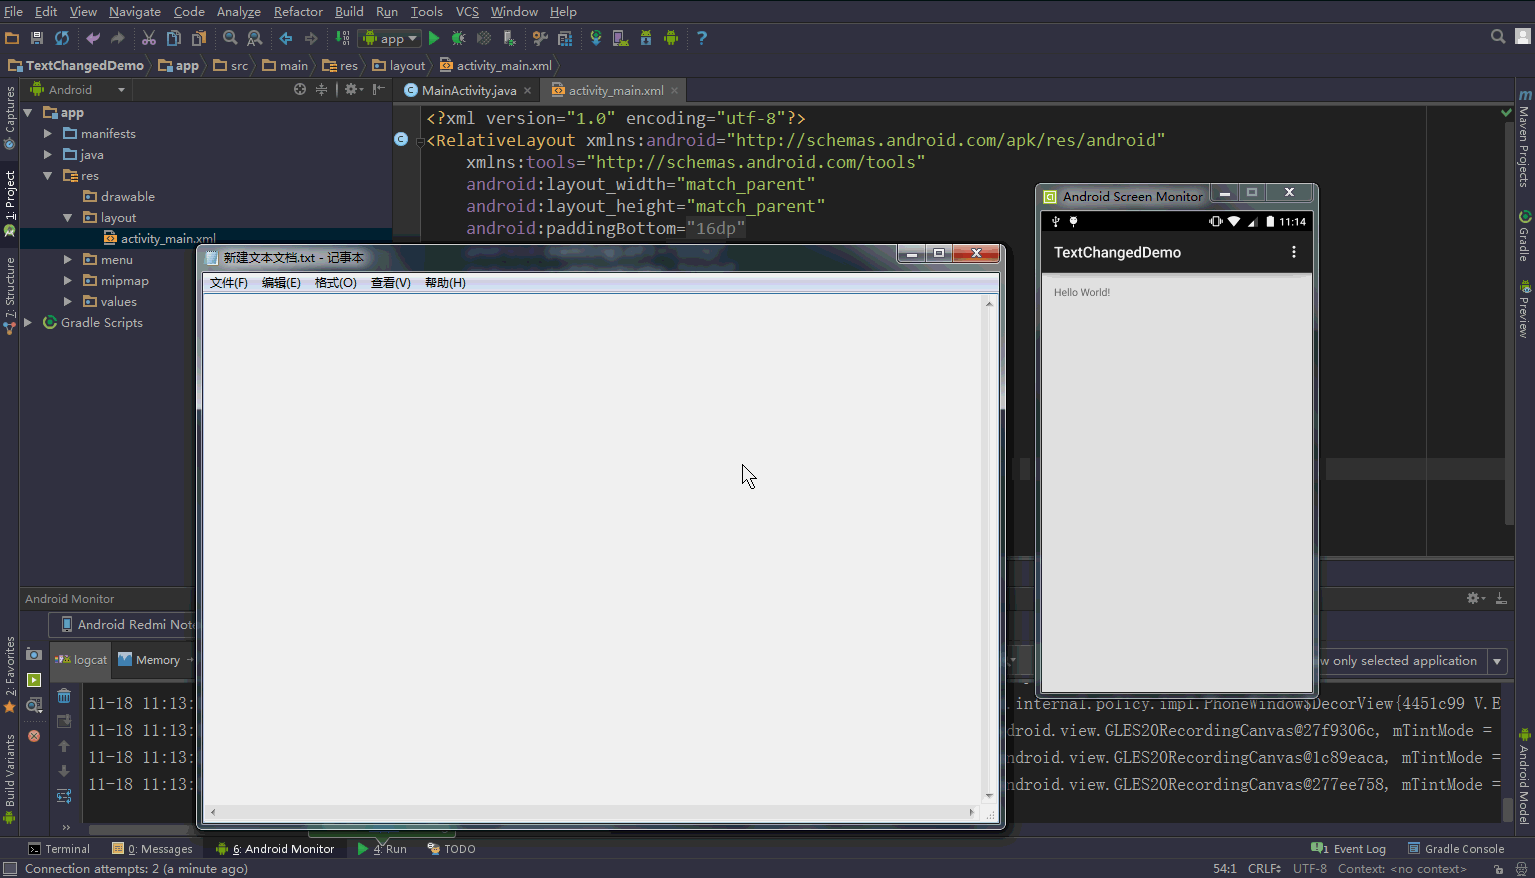Click the logcat screen capture camera icon
The width and height of the screenshot is (1535, 878).
tap(34, 654)
